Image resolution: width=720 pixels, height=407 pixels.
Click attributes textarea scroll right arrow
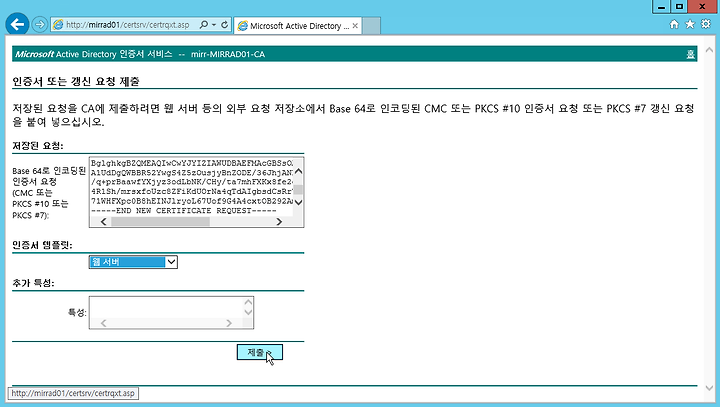pyautogui.click(x=229, y=323)
